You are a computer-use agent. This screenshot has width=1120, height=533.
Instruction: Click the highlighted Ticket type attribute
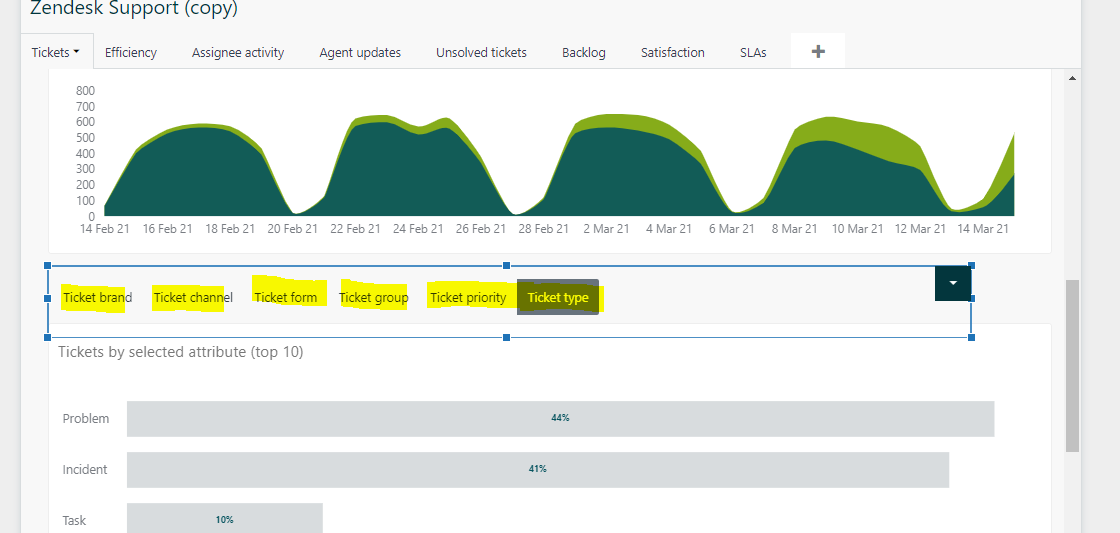(x=558, y=297)
